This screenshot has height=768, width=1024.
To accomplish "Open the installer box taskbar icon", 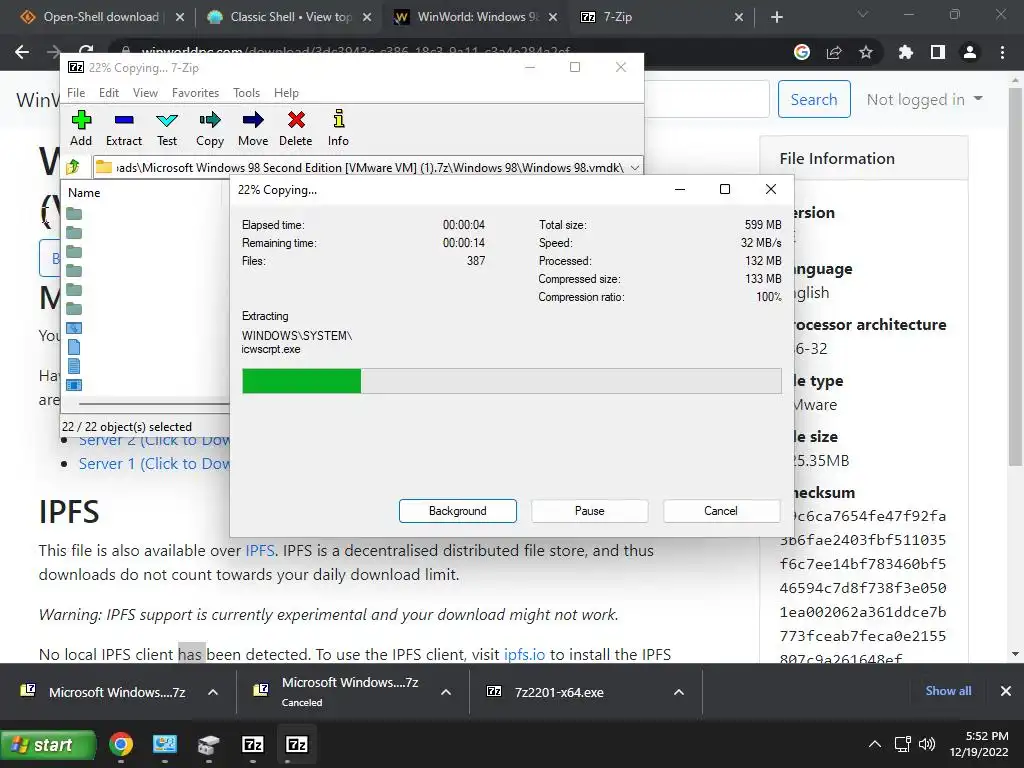I will (208, 744).
